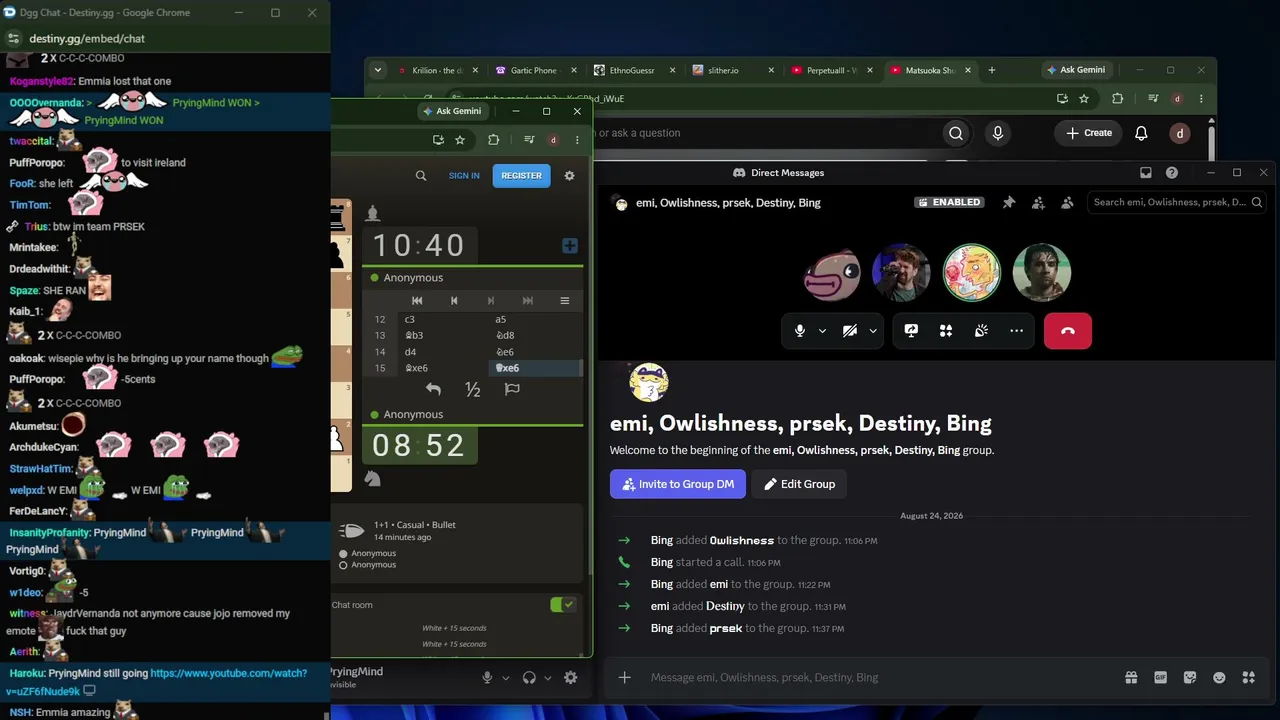Toggle deafen headphones in Discord user panel
The image size is (1280, 720).
pos(529,677)
